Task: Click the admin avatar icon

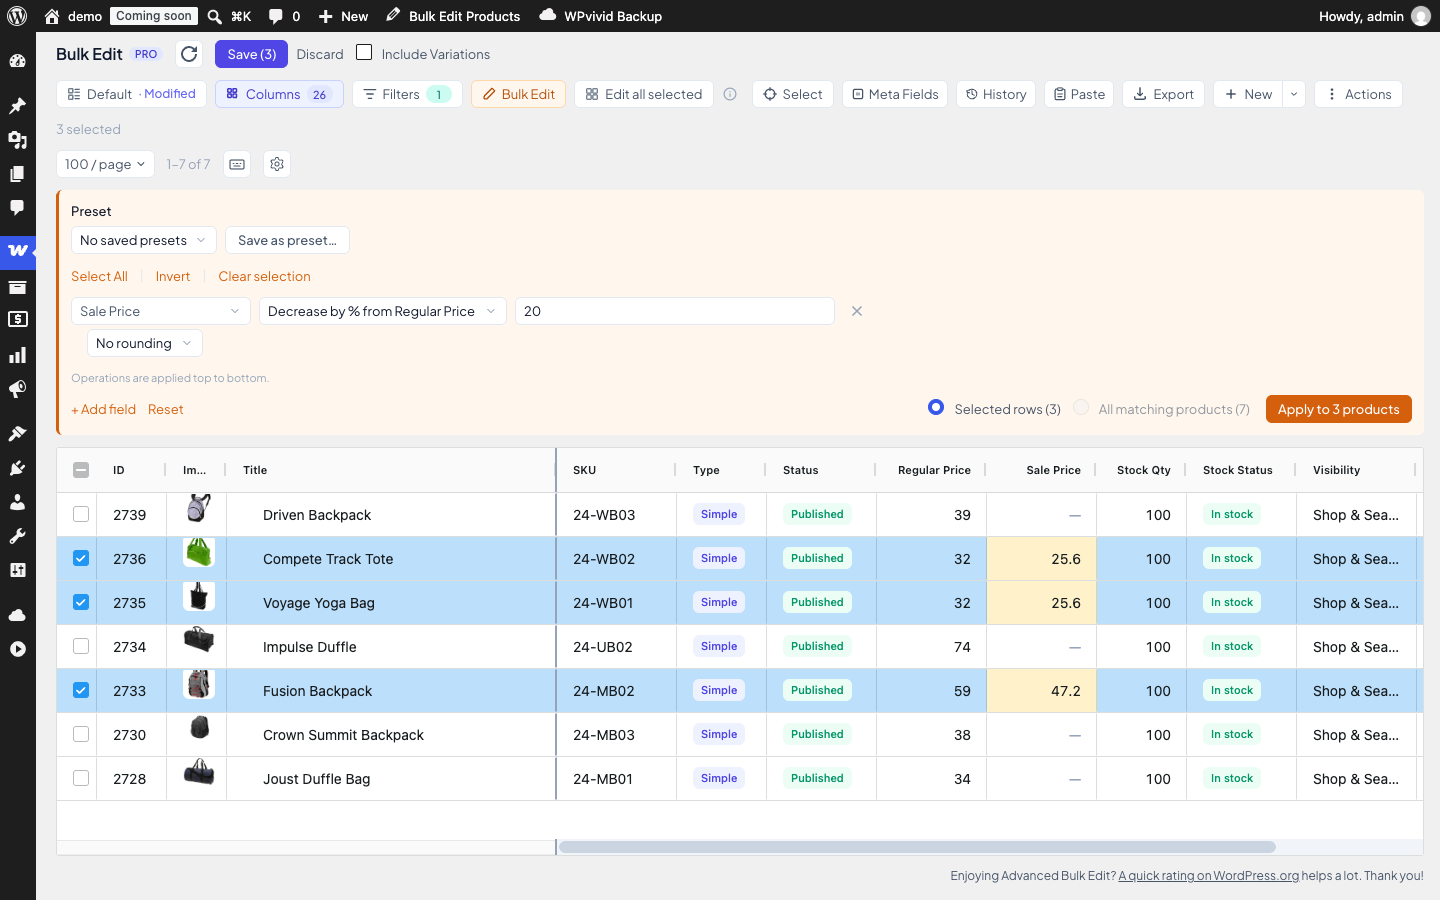Action: coord(1420,16)
